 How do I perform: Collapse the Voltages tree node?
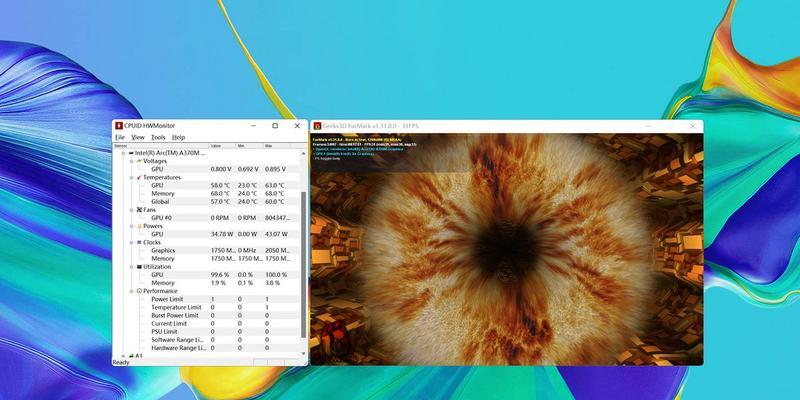tap(131, 161)
